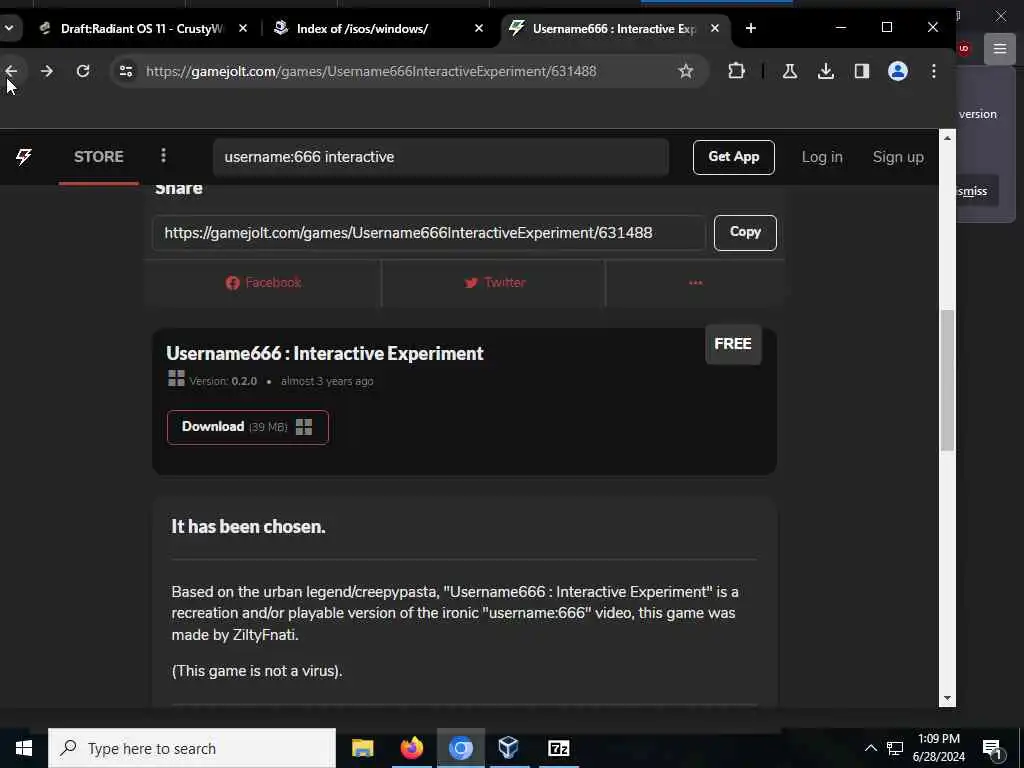This screenshot has height=768, width=1024.
Task: Open the Windows Start menu
Action: pyautogui.click(x=24, y=748)
